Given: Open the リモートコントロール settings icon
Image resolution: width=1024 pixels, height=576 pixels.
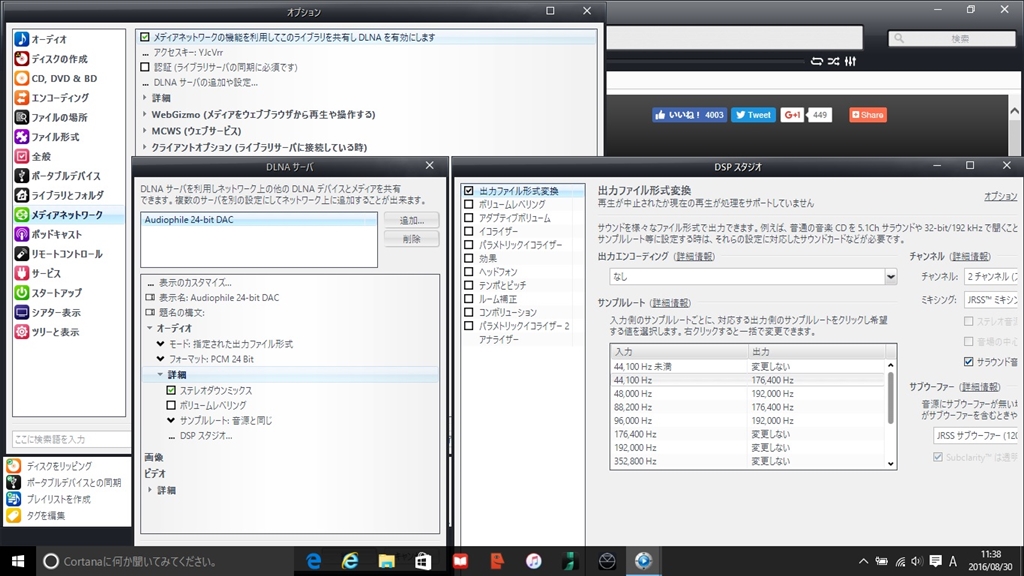Looking at the screenshot, I should pos(22,254).
